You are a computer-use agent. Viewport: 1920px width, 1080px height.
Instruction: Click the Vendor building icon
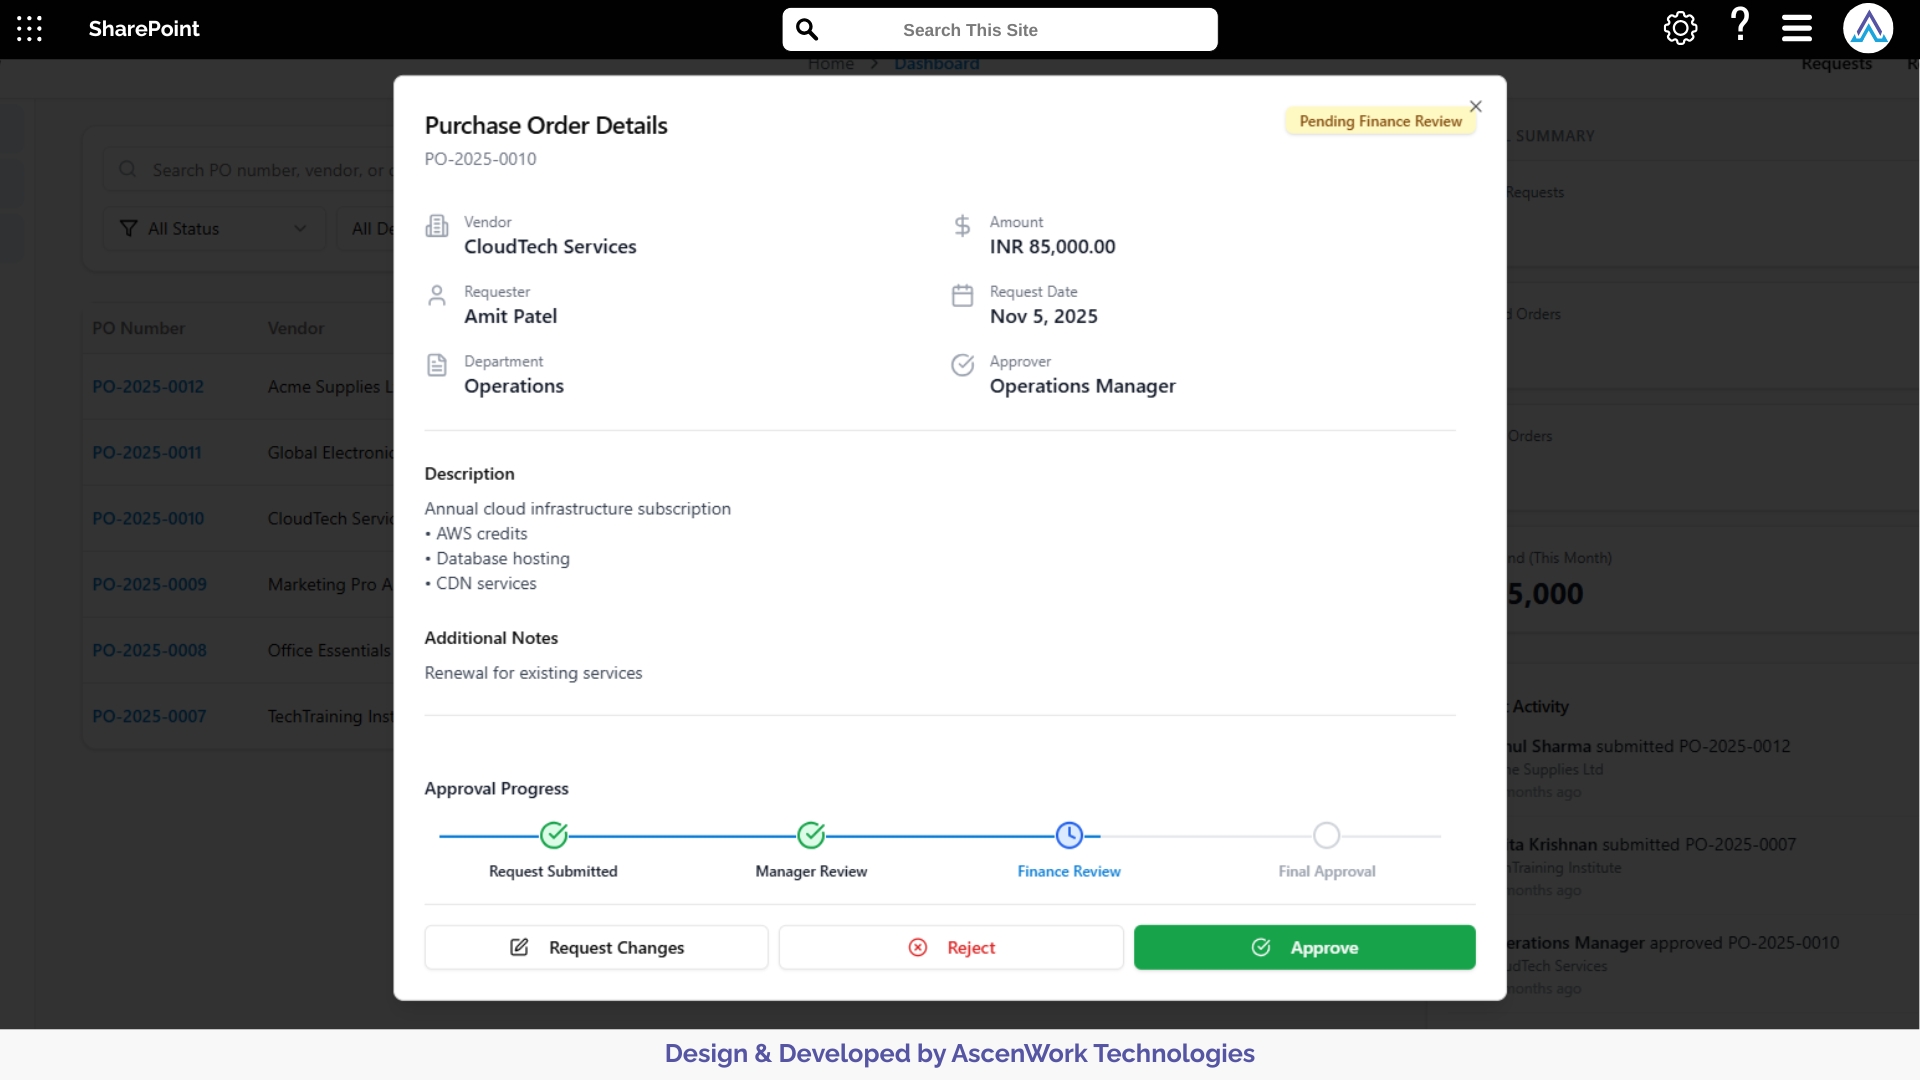click(438, 226)
